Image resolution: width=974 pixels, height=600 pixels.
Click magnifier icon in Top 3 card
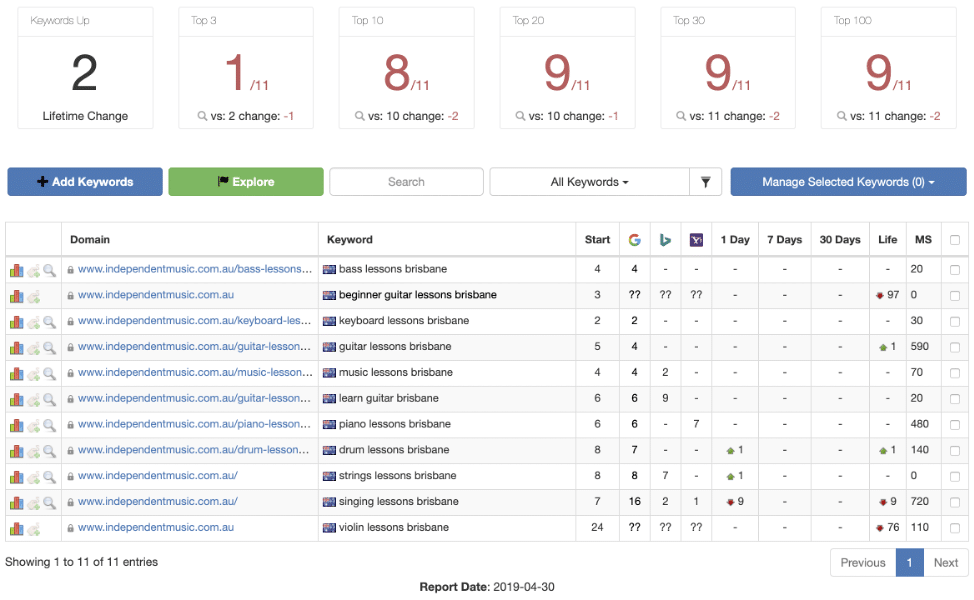pyautogui.click(x=202, y=116)
